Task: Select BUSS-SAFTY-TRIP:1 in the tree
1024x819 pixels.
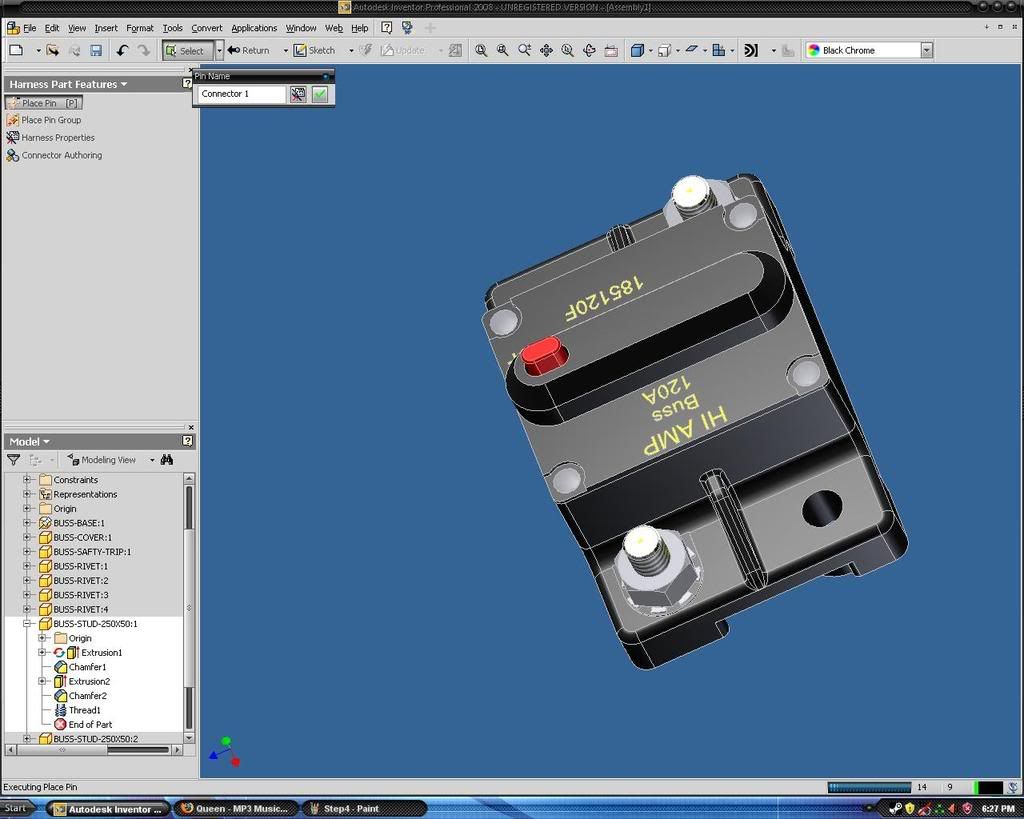Action: (85, 552)
